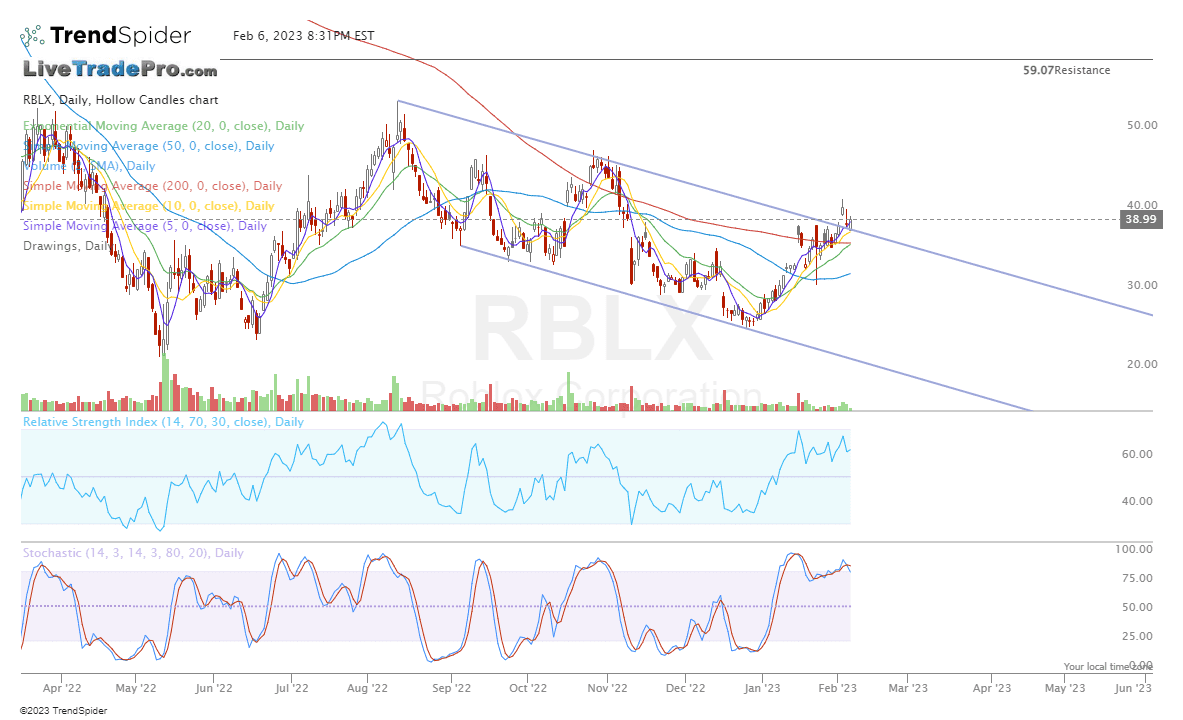Select the Feb 6, 2023 timestamp
This screenshot has height=720, width=1183.
click(x=301, y=35)
